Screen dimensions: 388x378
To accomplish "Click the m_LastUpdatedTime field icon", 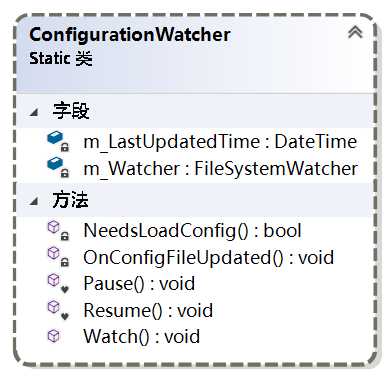I will pyautogui.click(x=58, y=141).
